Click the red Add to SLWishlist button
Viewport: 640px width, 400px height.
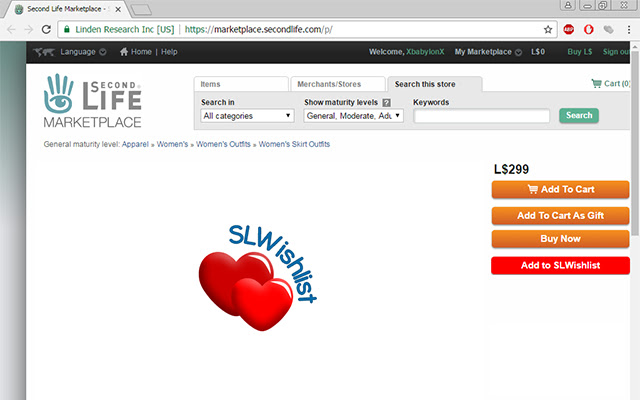(x=560, y=265)
